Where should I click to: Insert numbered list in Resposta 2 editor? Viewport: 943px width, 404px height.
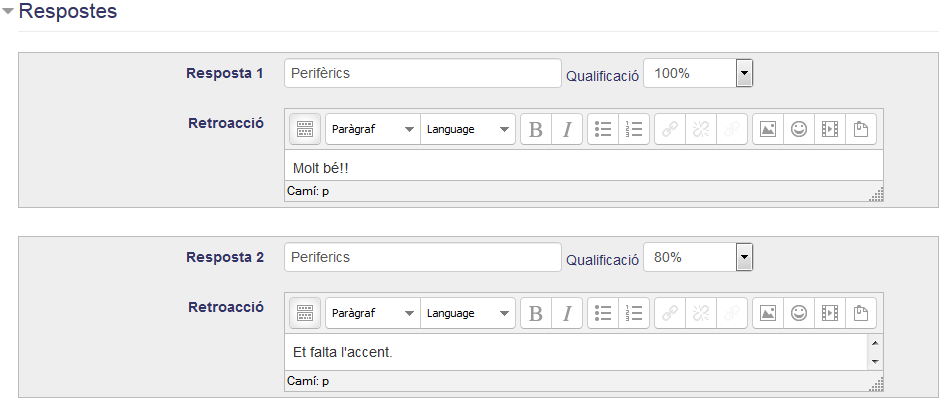pyautogui.click(x=634, y=313)
